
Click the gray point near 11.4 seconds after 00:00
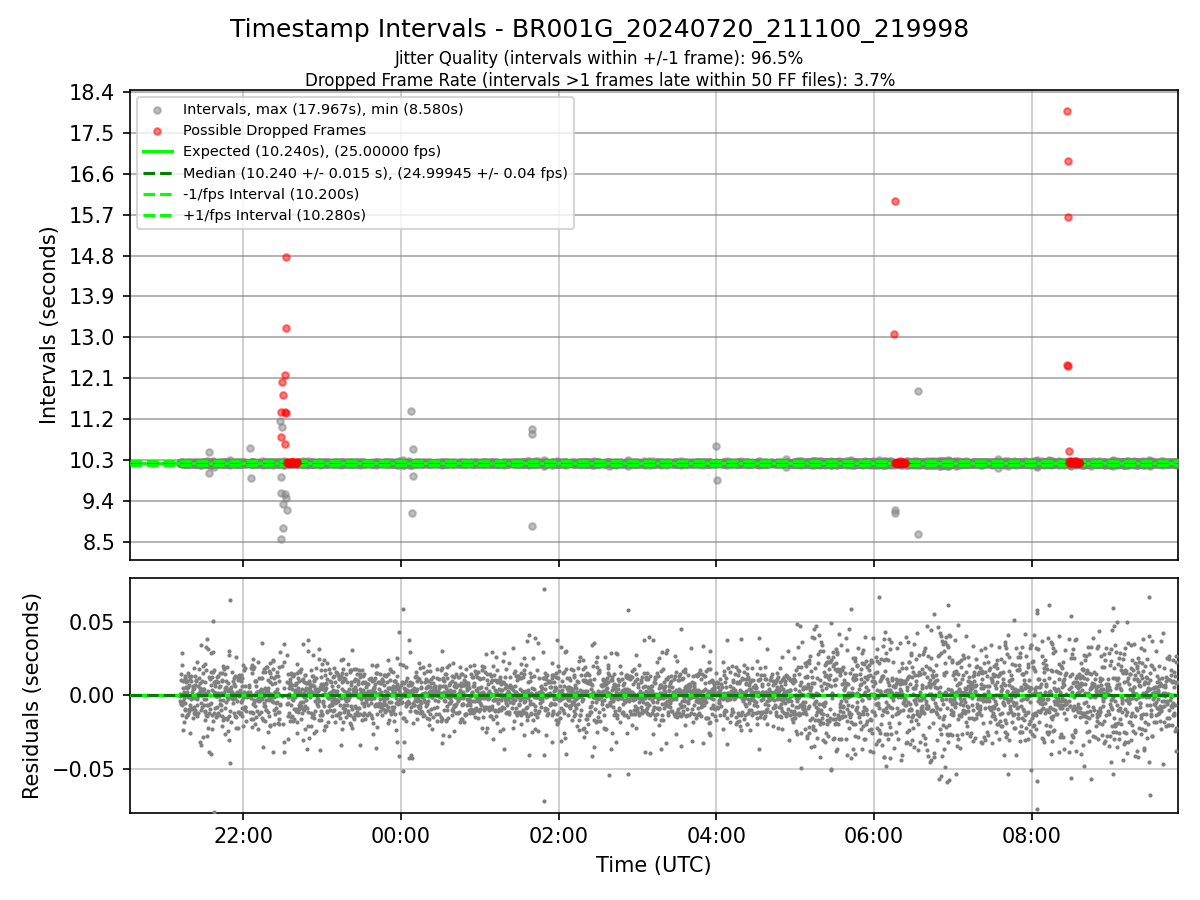click(x=411, y=411)
